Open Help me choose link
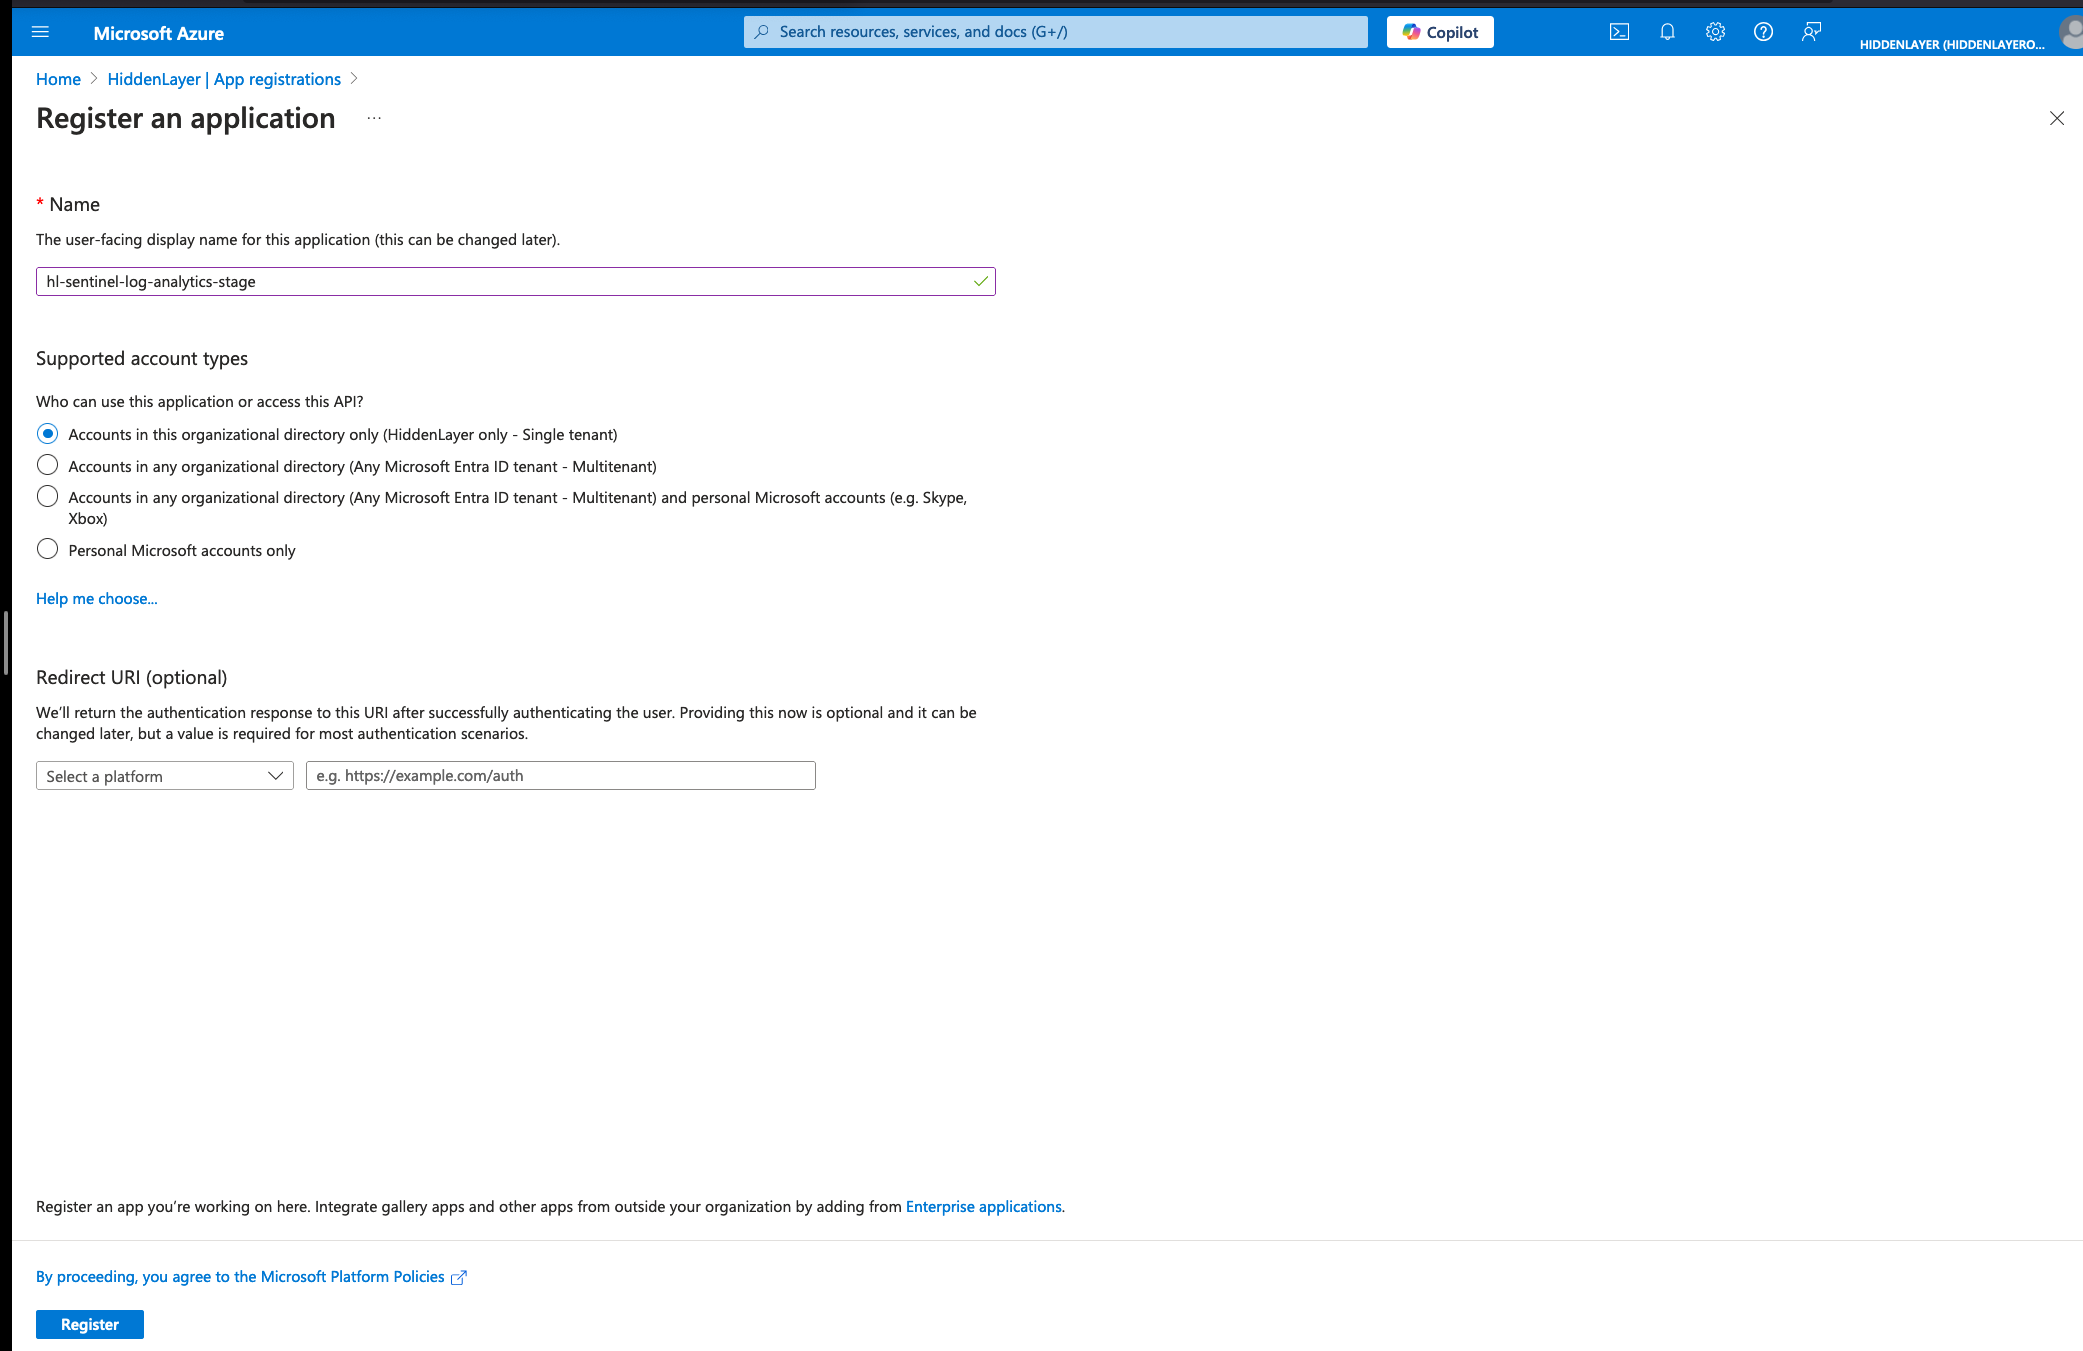 click(x=96, y=598)
